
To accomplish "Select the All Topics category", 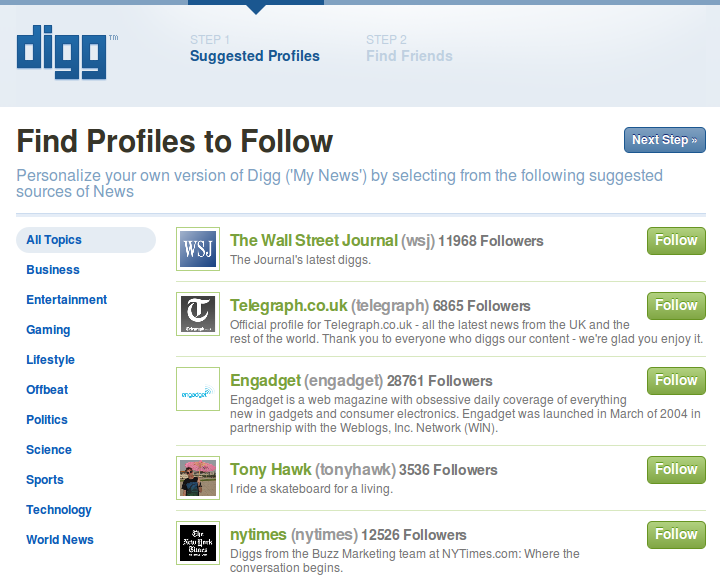I will [x=54, y=240].
